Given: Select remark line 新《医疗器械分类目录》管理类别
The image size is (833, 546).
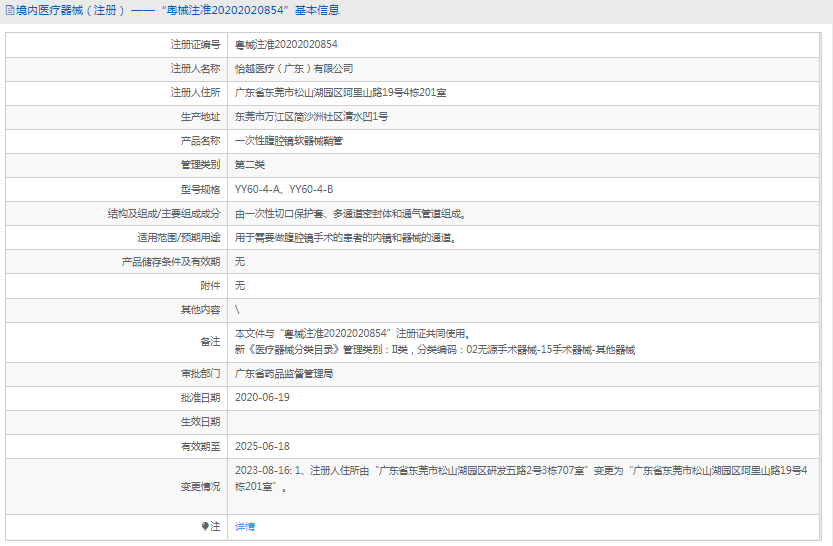Looking at the screenshot, I should (435, 350).
